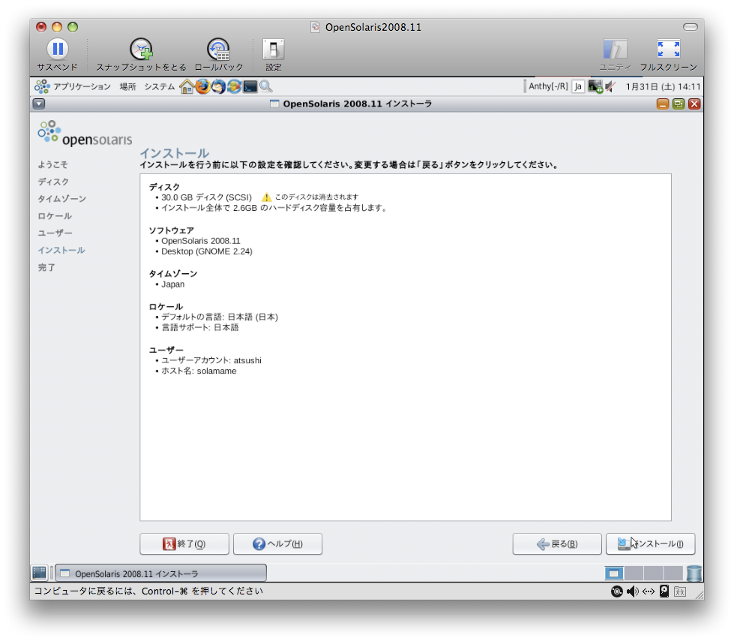
Task: Open the trash icon in bottom panel
Action: click(694, 573)
